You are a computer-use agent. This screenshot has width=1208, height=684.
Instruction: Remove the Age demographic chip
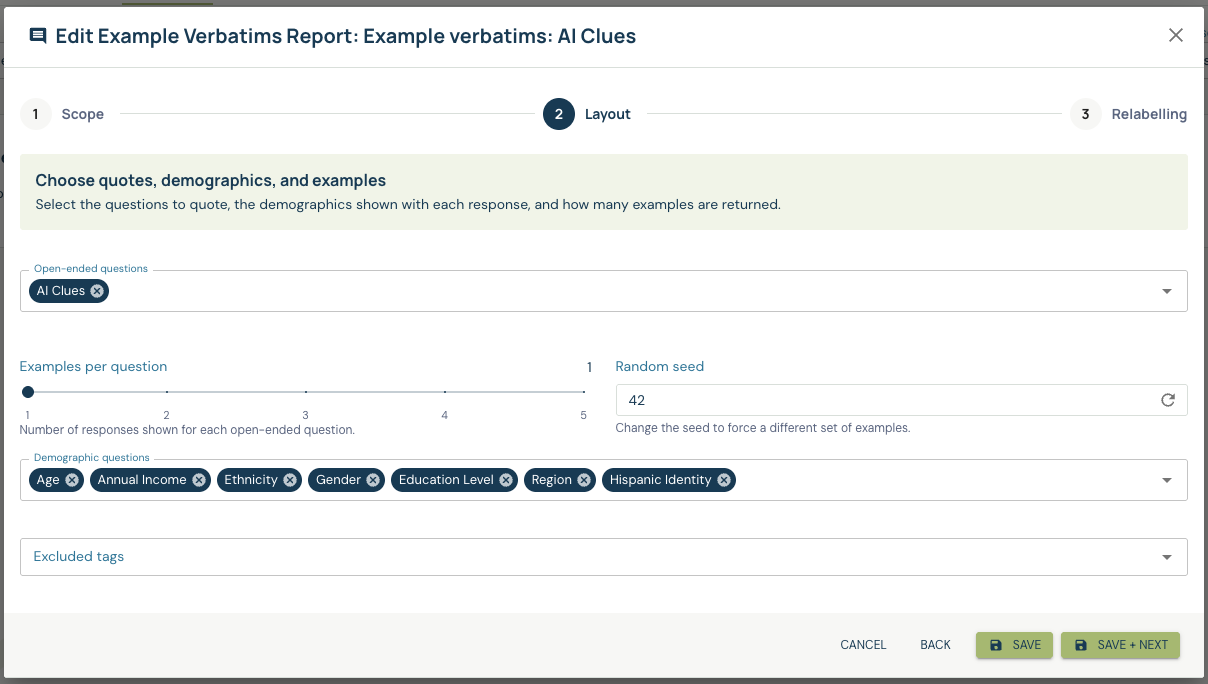72,480
